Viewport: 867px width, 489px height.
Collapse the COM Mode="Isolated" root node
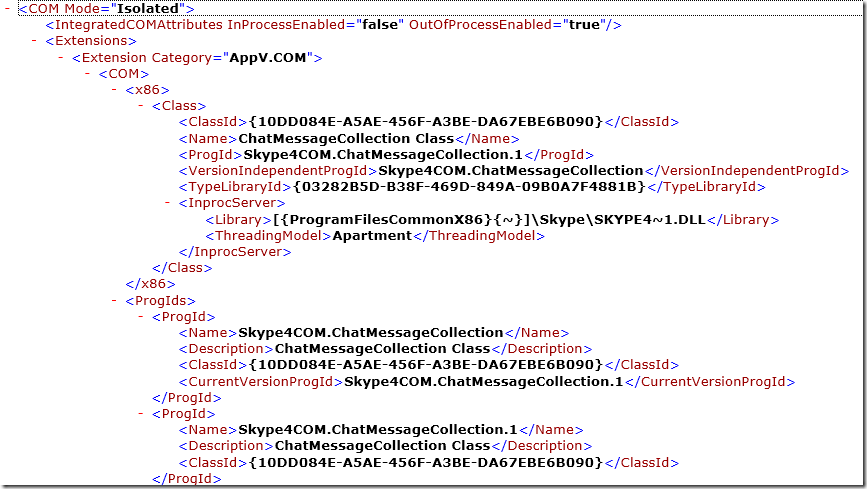(x=7, y=8)
